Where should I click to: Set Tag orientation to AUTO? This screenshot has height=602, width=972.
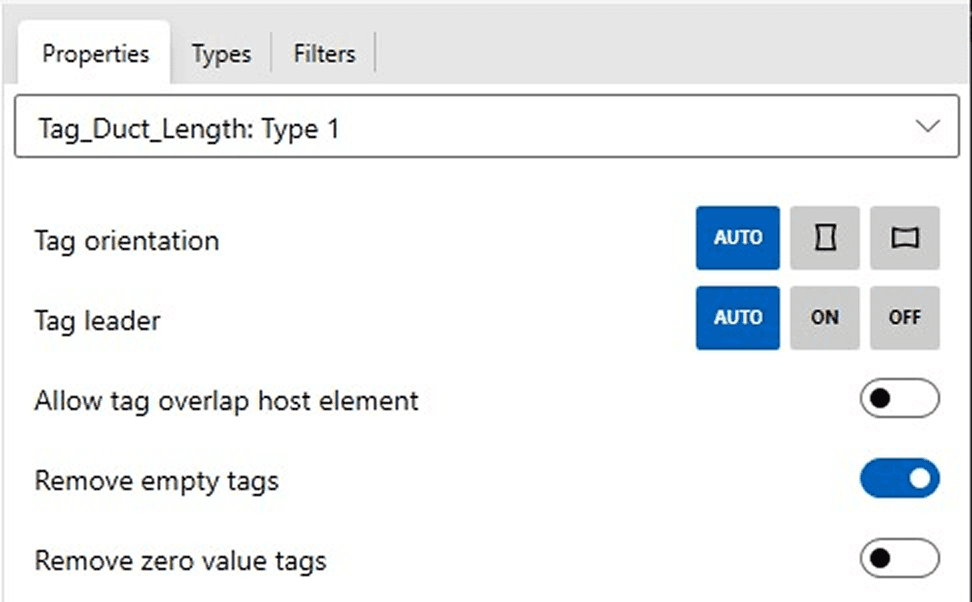coord(738,238)
